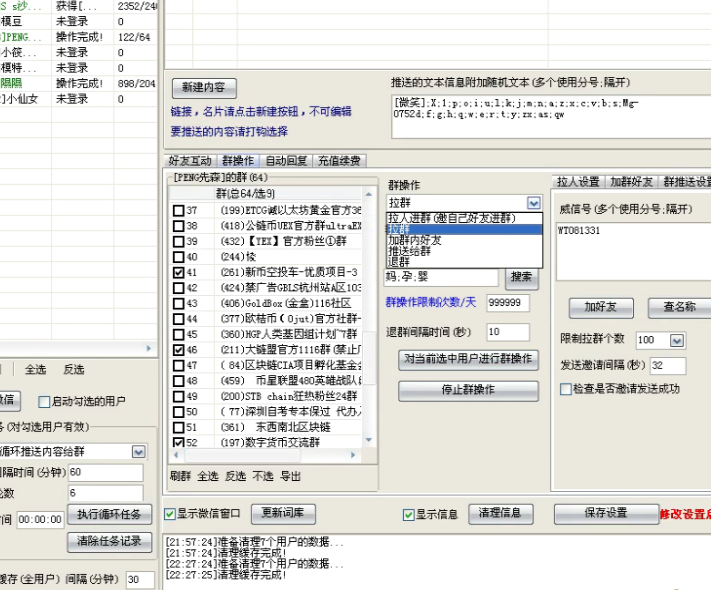Expand the 循环推送内容给群 dropdown
This screenshot has height=590, width=711.
(139, 452)
